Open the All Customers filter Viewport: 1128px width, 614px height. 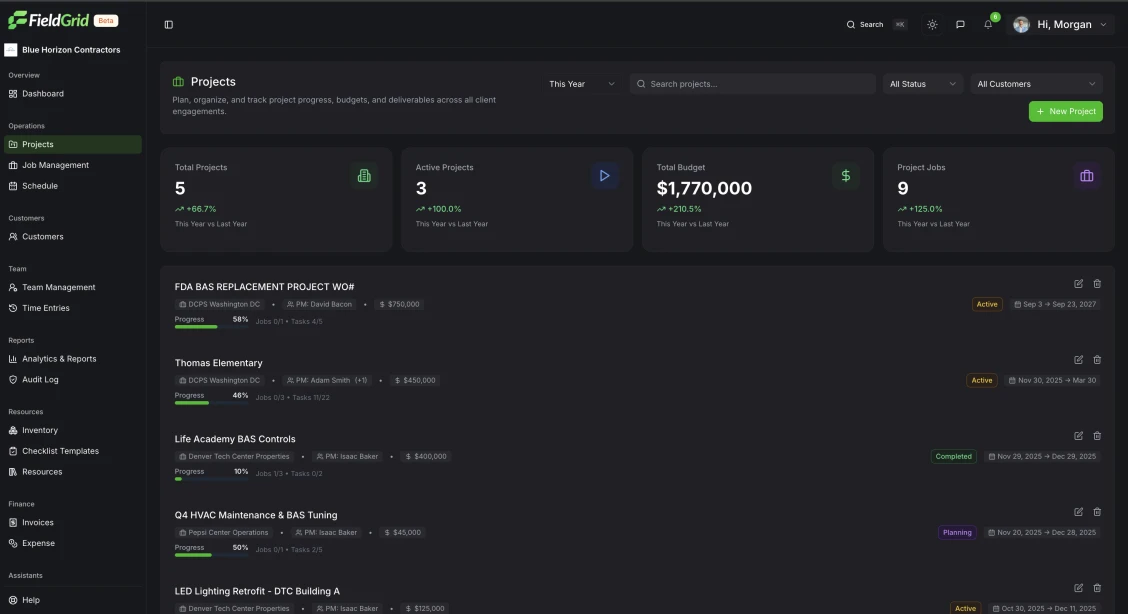click(x=1036, y=84)
